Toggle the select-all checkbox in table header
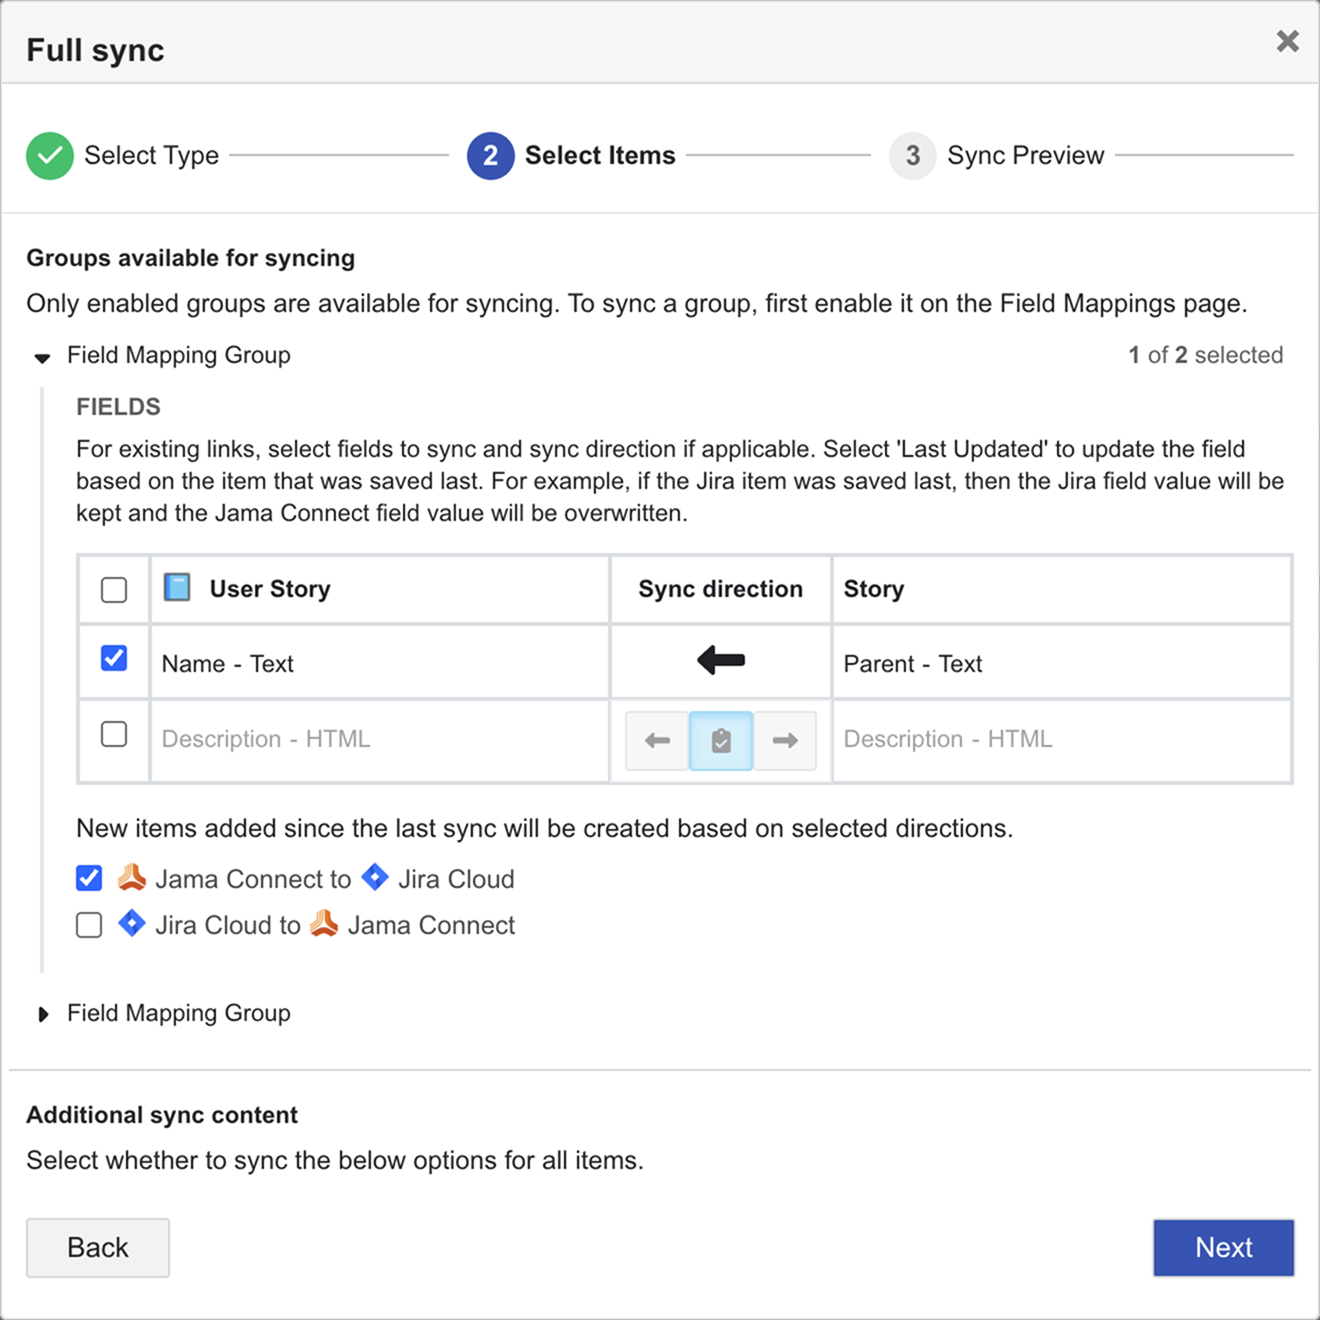 [x=113, y=589]
